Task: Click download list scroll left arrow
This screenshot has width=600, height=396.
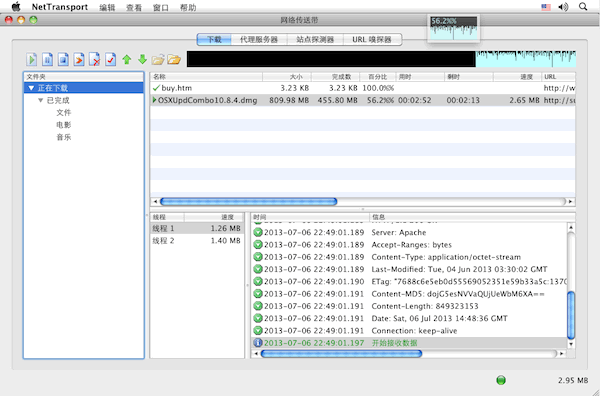Action: (x=155, y=201)
